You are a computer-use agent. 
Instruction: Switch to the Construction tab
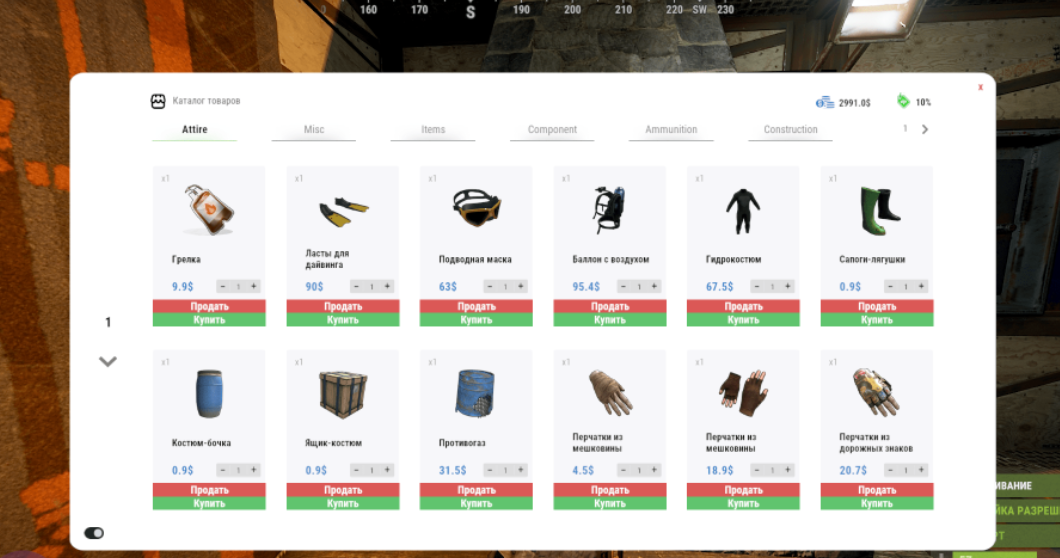tap(790, 130)
